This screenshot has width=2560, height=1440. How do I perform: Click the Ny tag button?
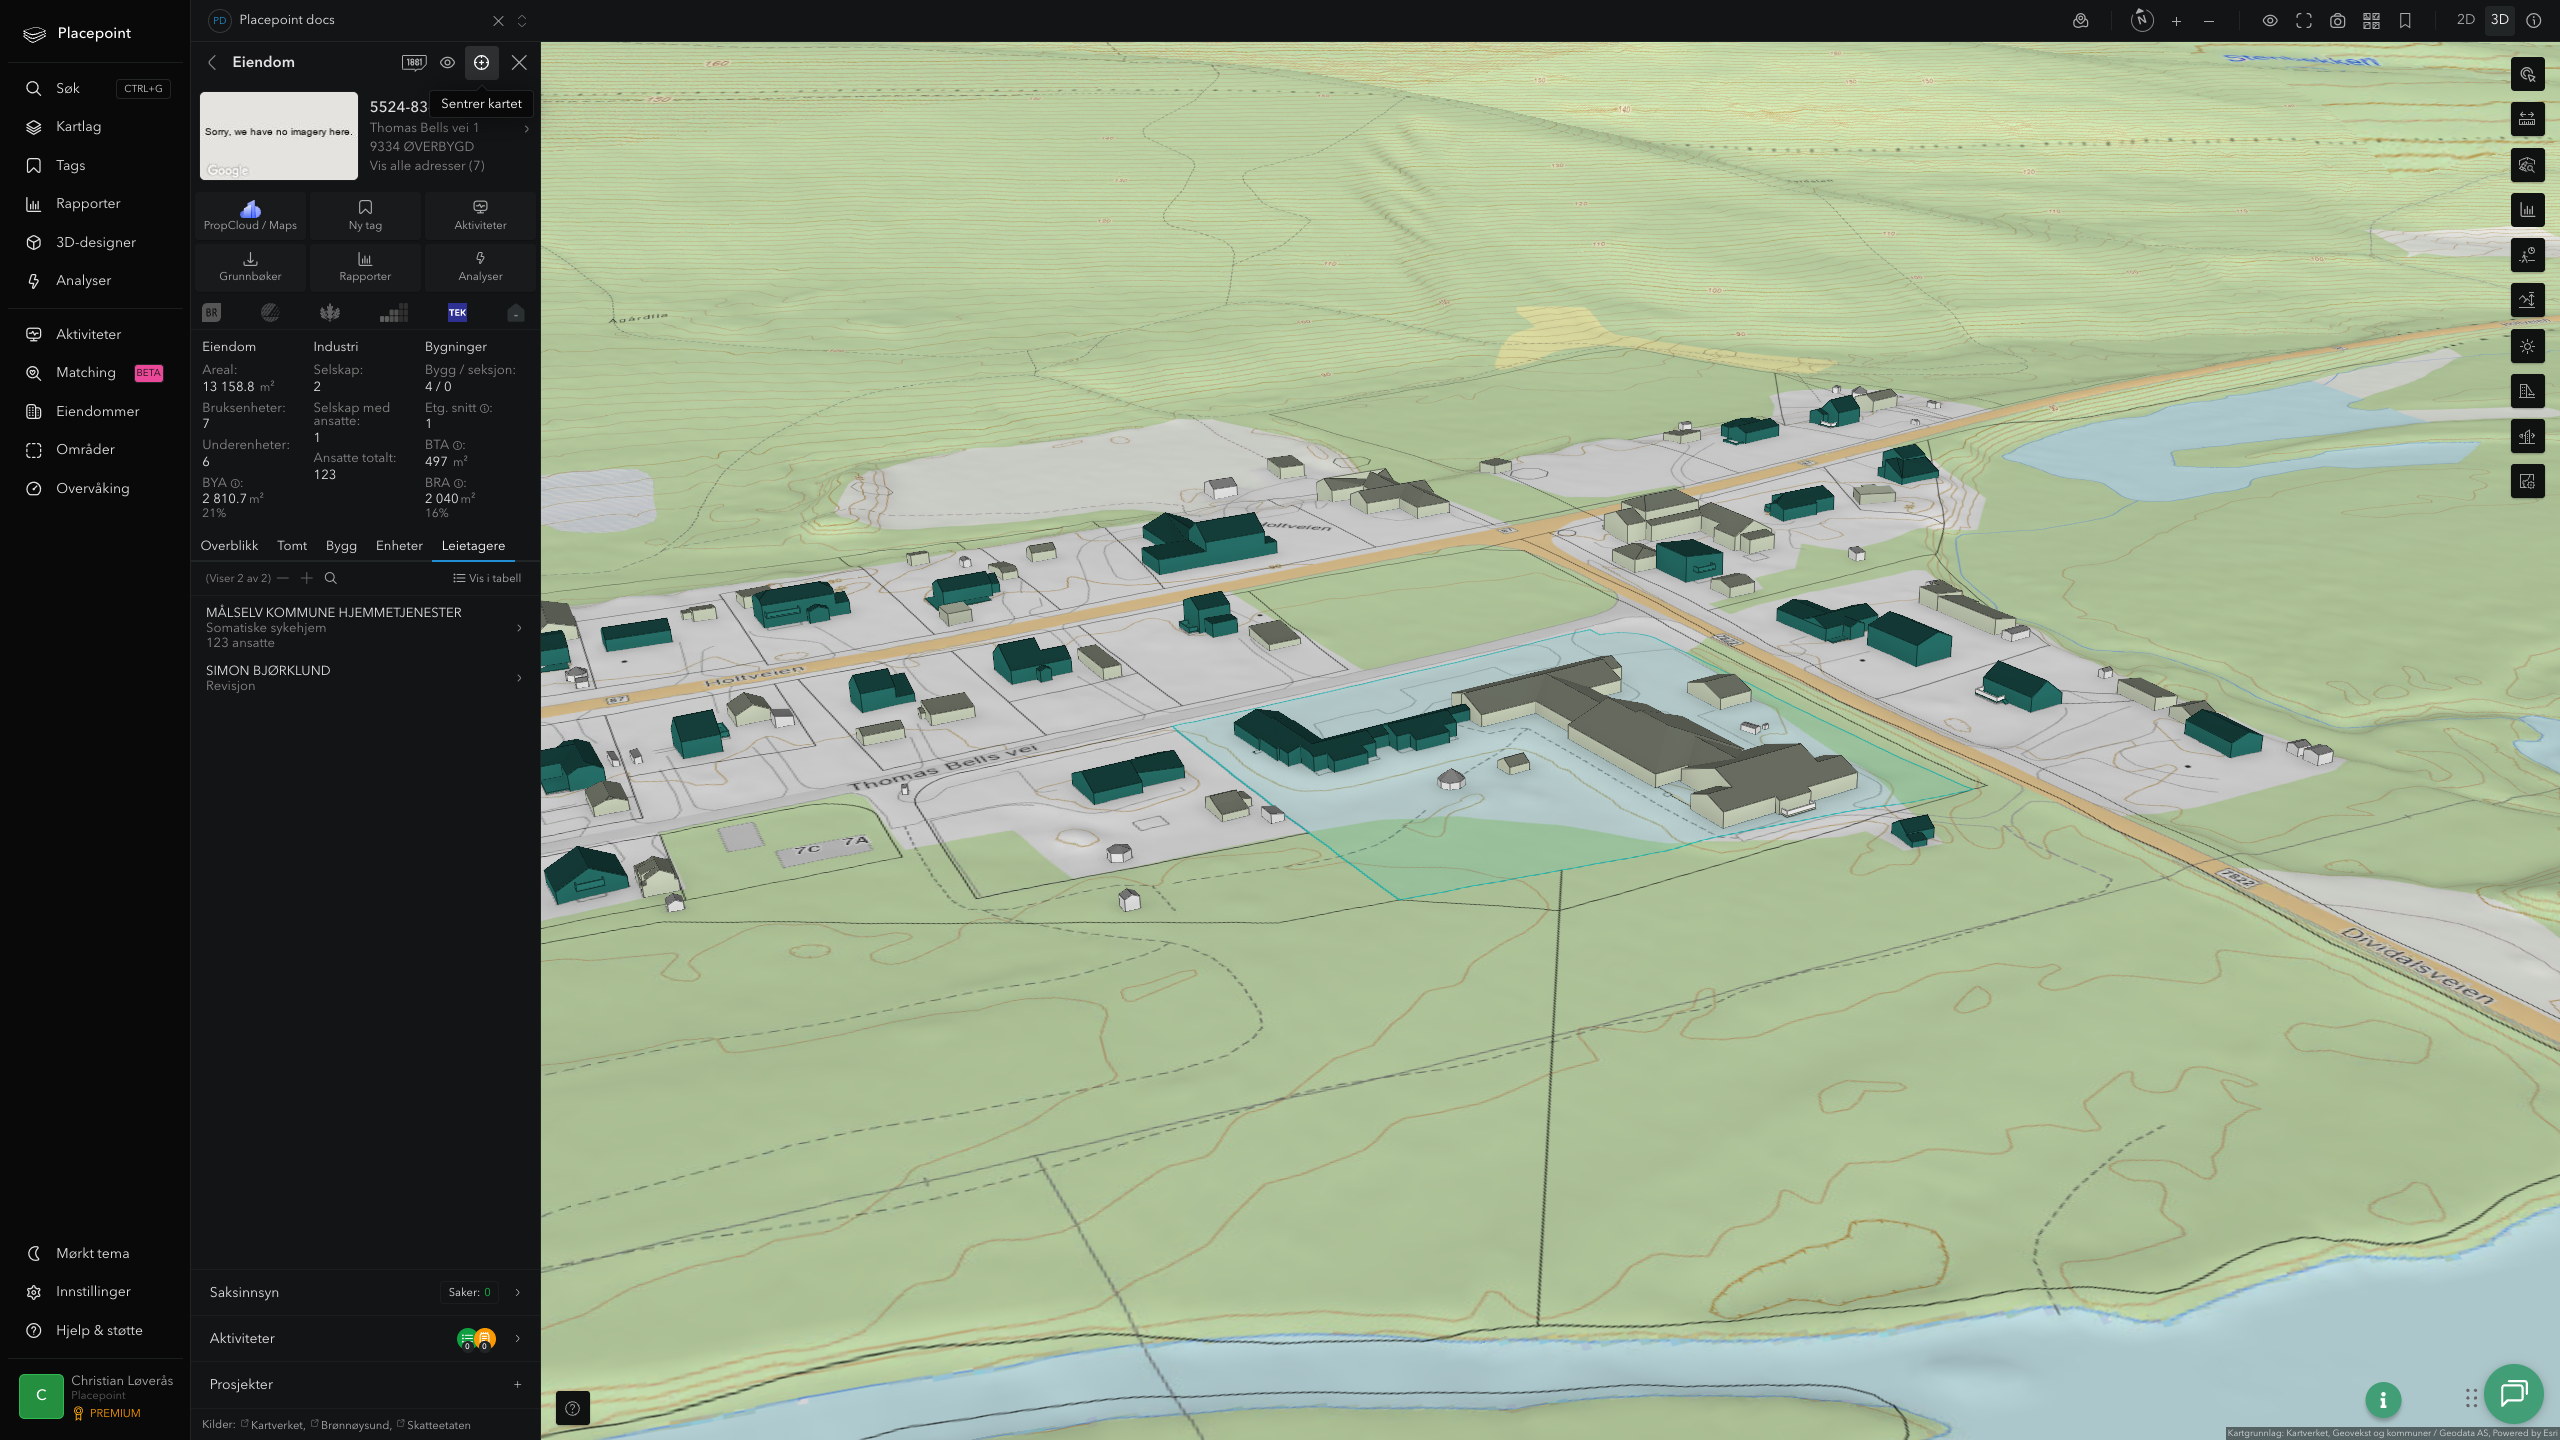[x=365, y=215]
